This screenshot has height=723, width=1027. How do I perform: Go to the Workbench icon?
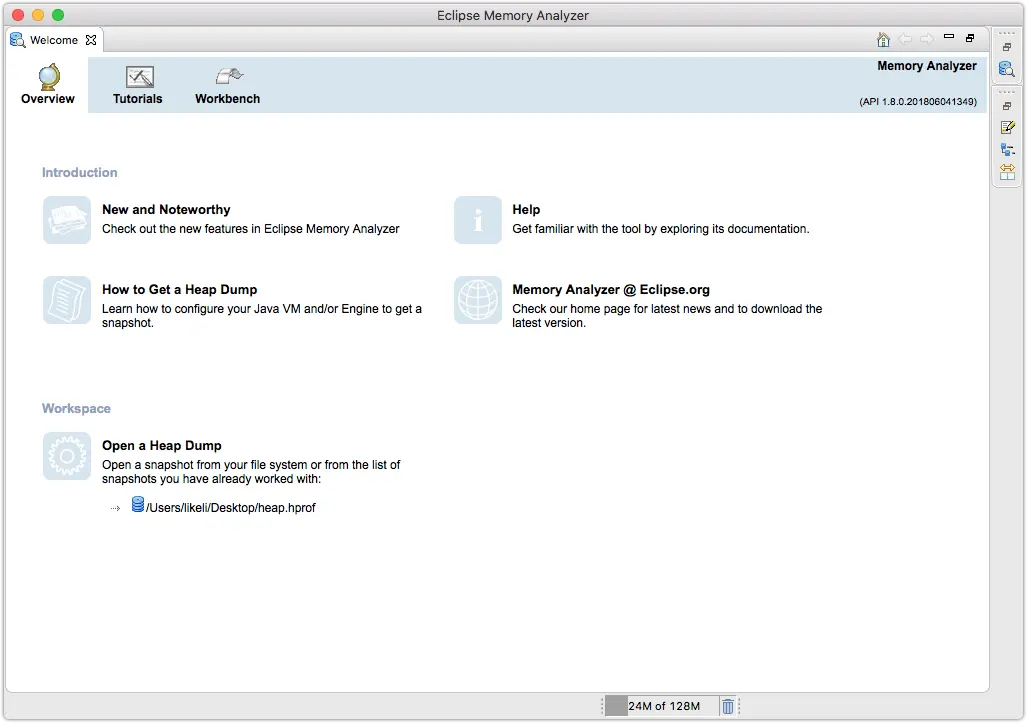click(x=229, y=77)
